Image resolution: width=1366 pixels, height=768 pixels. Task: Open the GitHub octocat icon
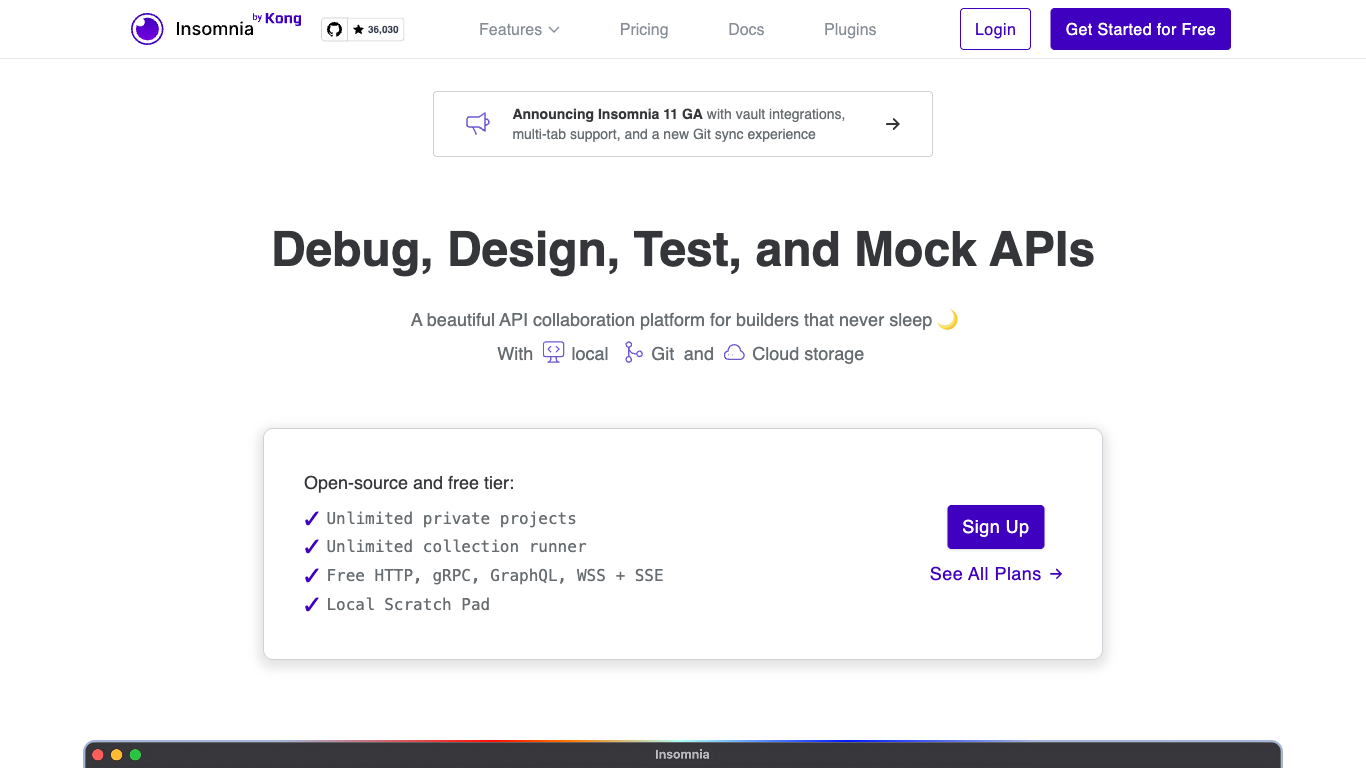pos(335,30)
